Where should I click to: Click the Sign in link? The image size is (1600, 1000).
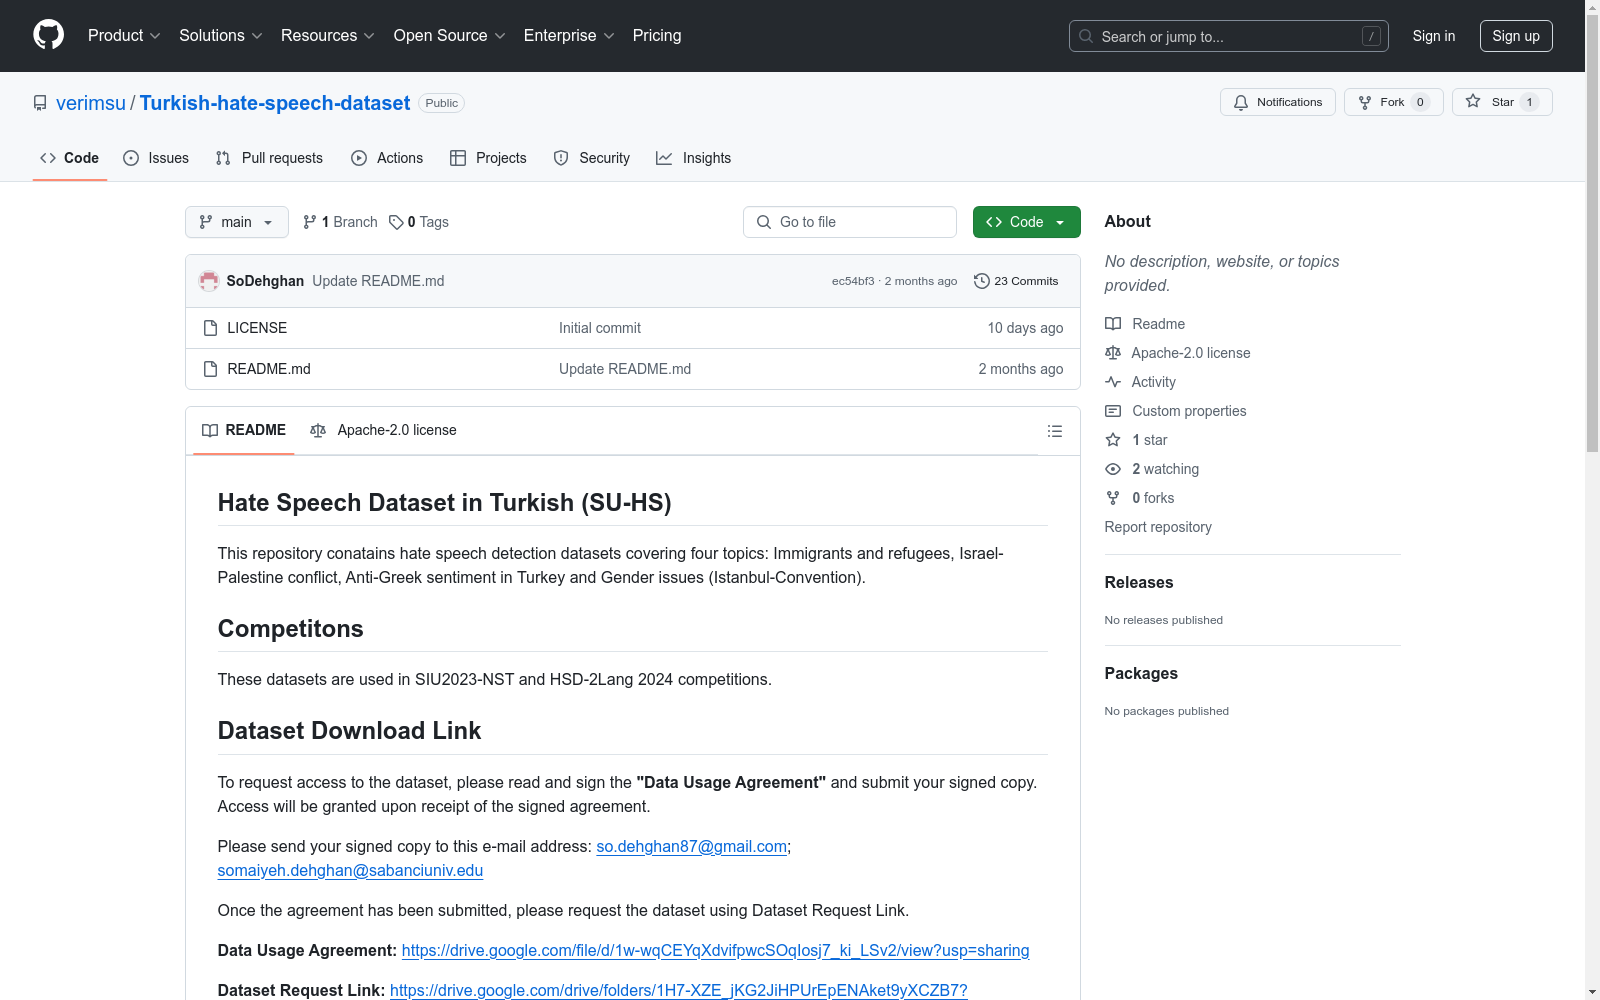coord(1433,36)
